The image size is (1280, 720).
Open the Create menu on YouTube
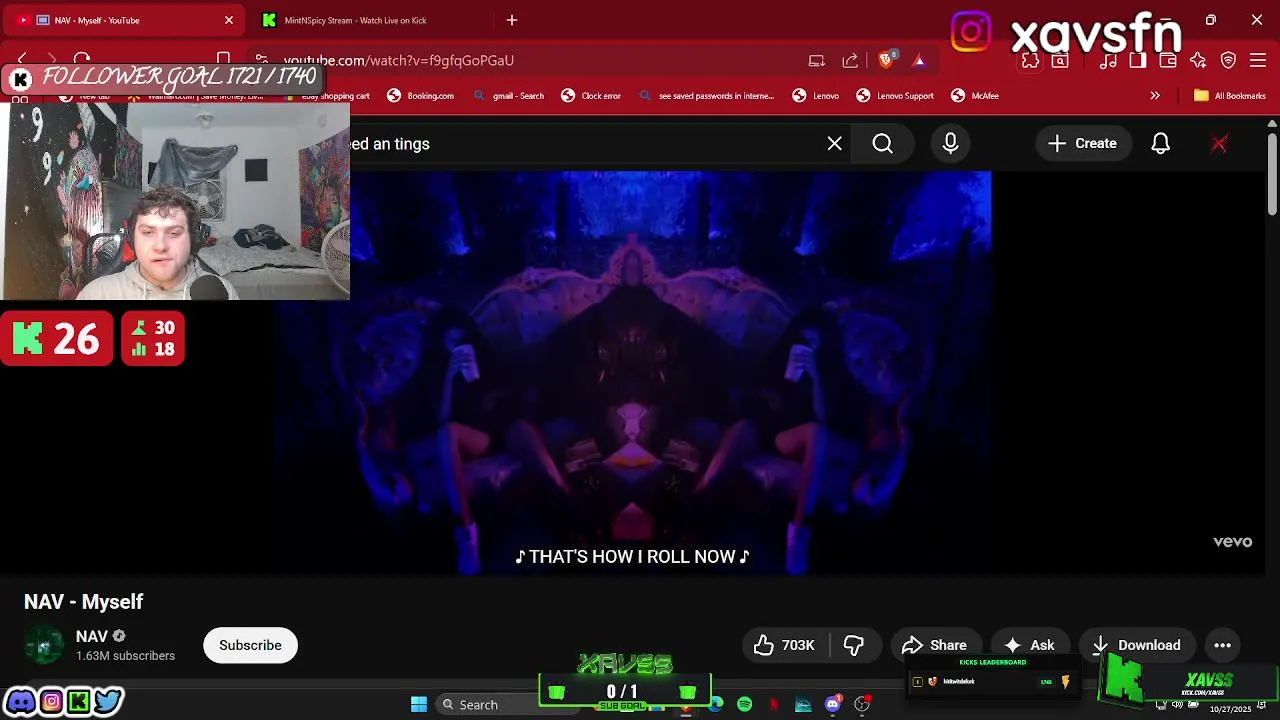pyautogui.click(x=1082, y=144)
